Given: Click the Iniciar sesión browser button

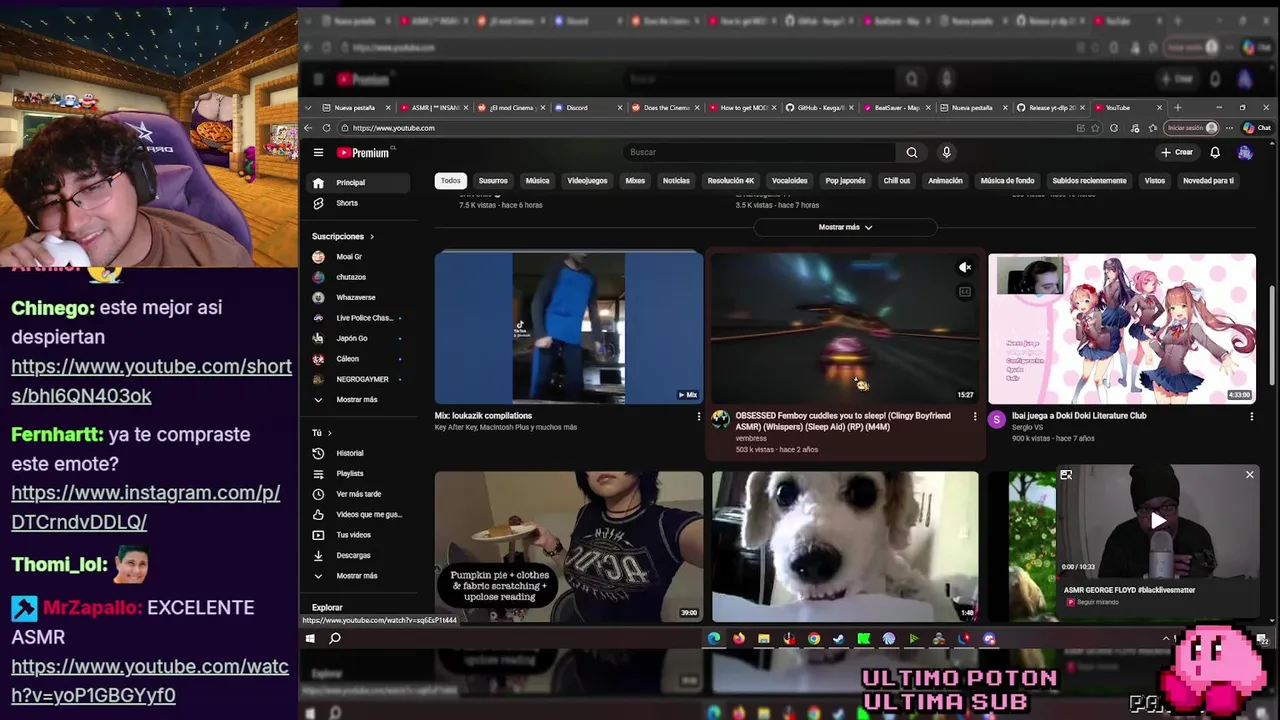Looking at the screenshot, I should 1191,128.
